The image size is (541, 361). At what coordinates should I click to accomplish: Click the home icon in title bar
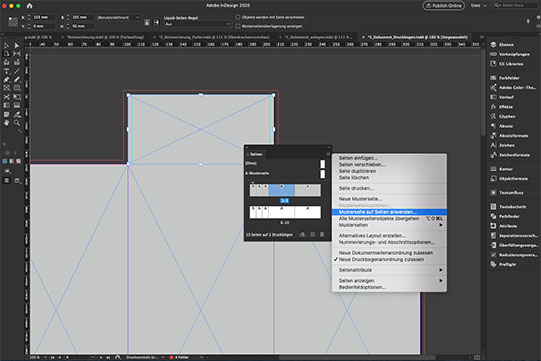30,6
